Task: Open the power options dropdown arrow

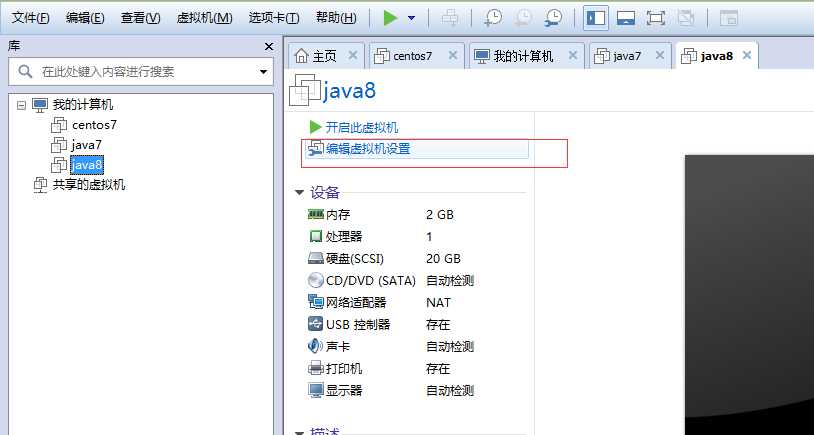Action: [412, 18]
